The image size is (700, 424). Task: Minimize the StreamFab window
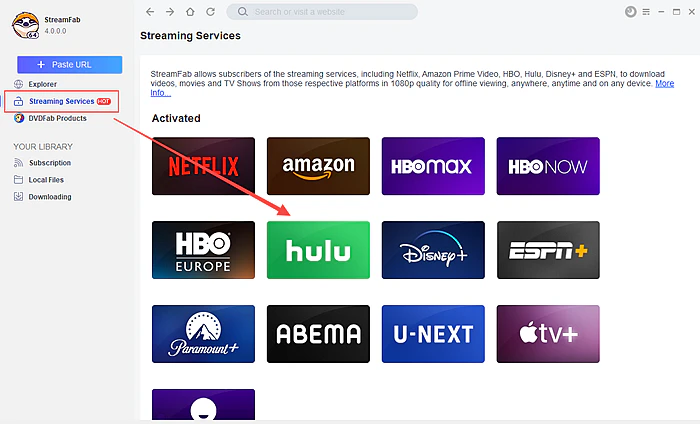[661, 12]
